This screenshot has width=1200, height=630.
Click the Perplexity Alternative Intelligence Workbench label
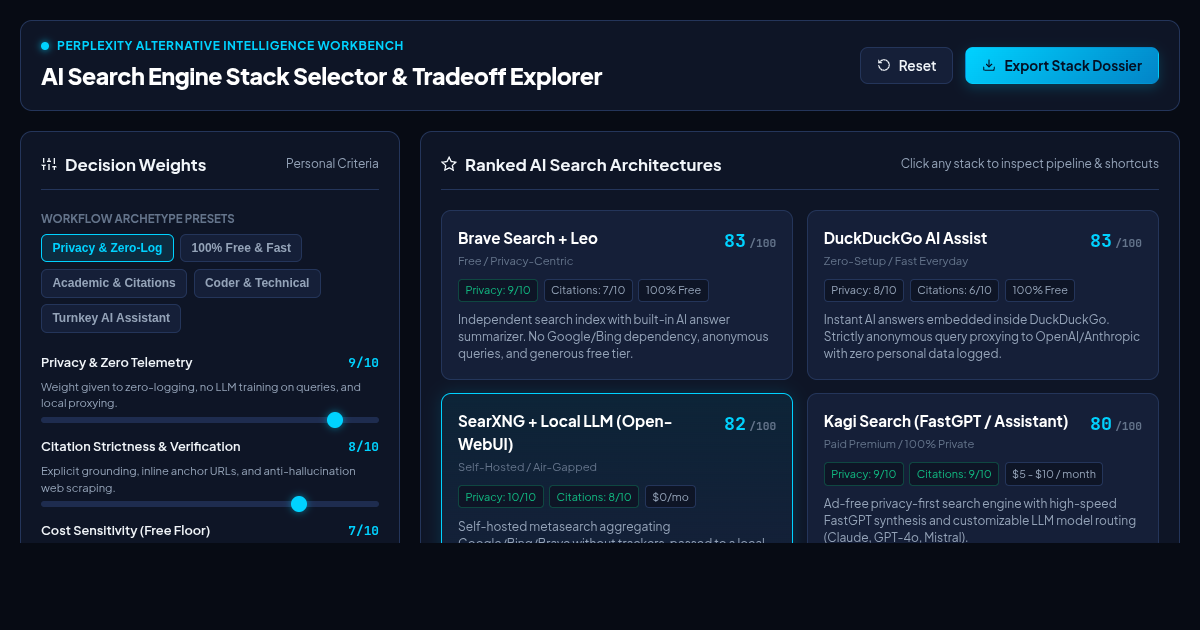click(x=230, y=46)
